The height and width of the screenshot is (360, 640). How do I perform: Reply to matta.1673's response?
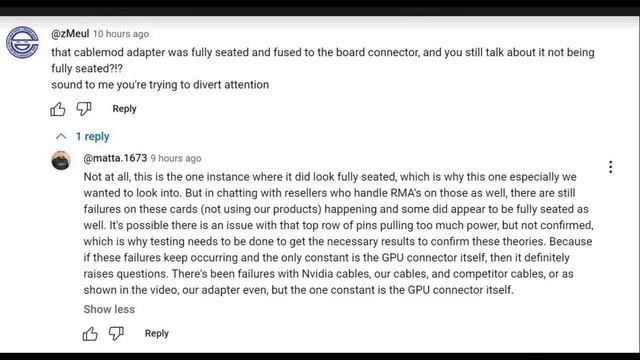[x=157, y=333]
